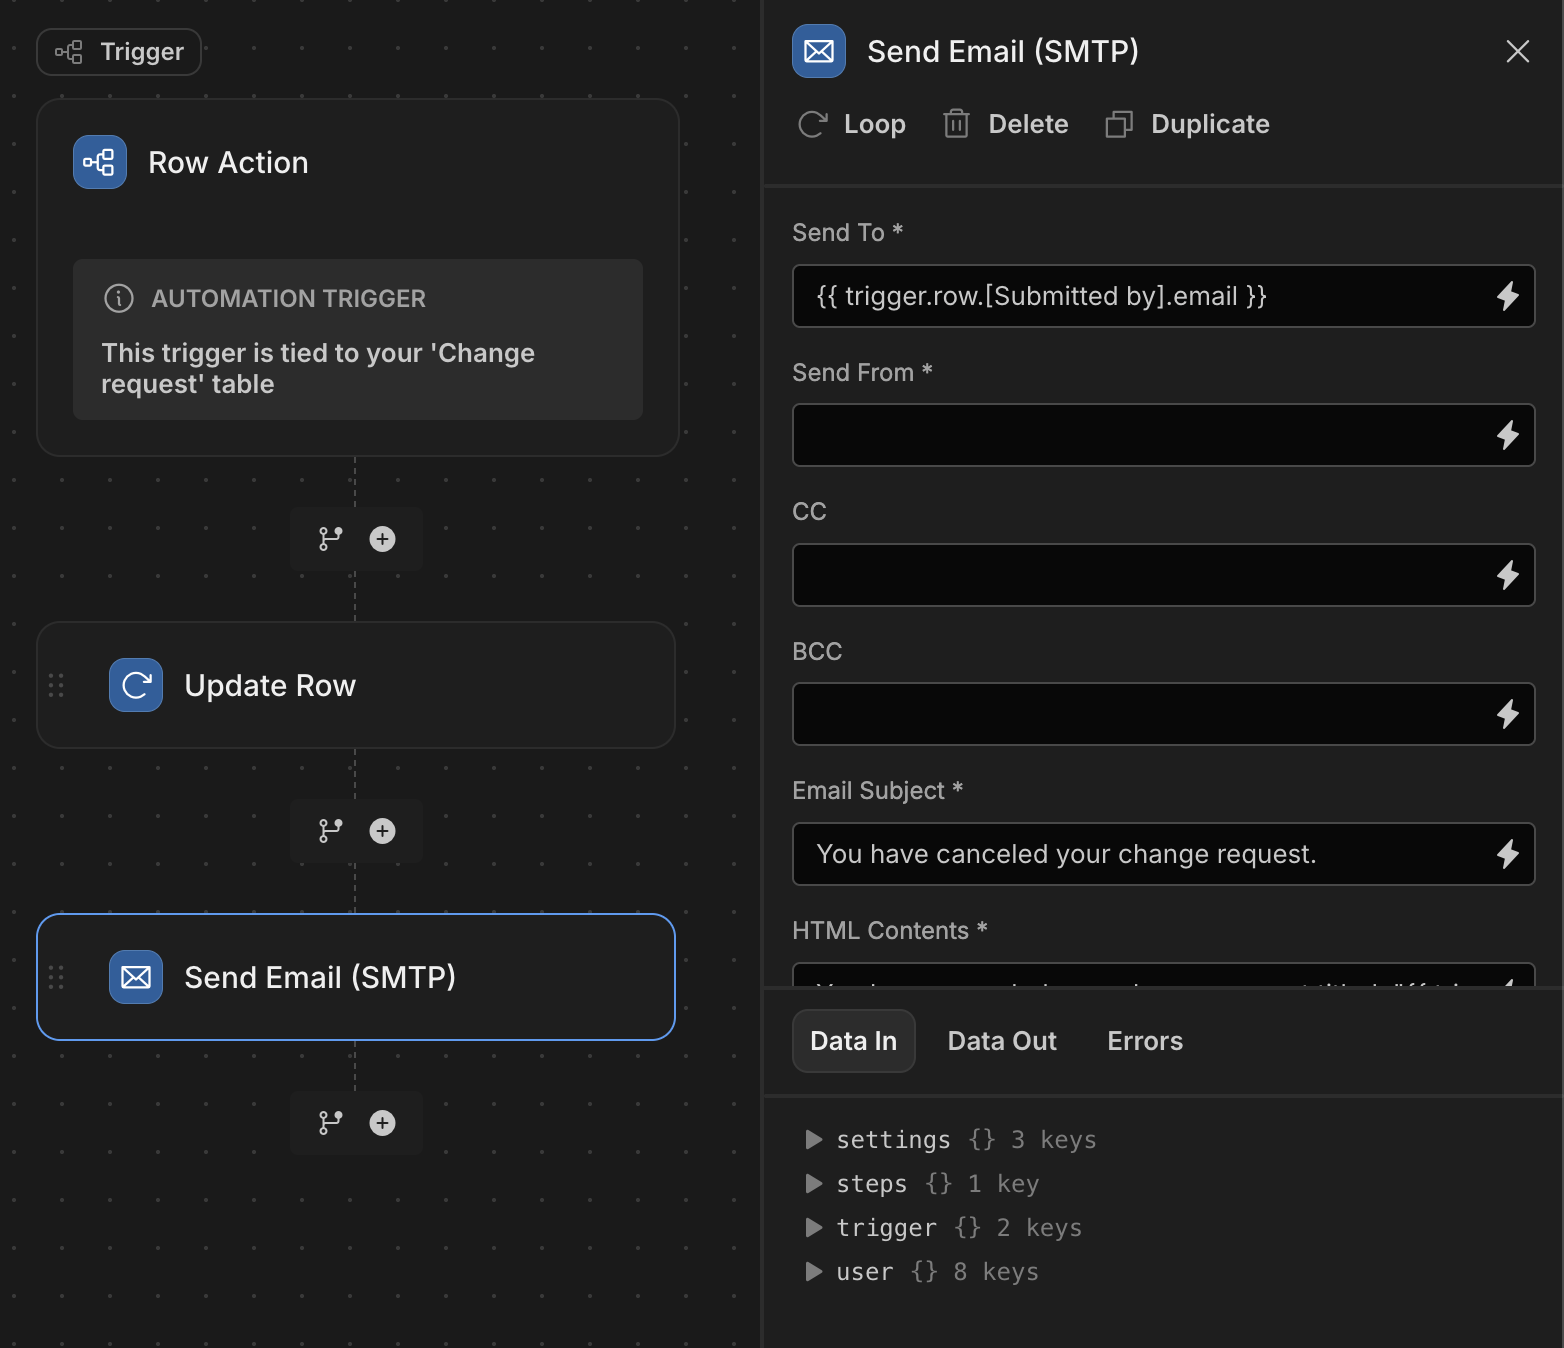Select the Send Email (SMTP) step card
The width and height of the screenshot is (1564, 1348).
click(356, 977)
